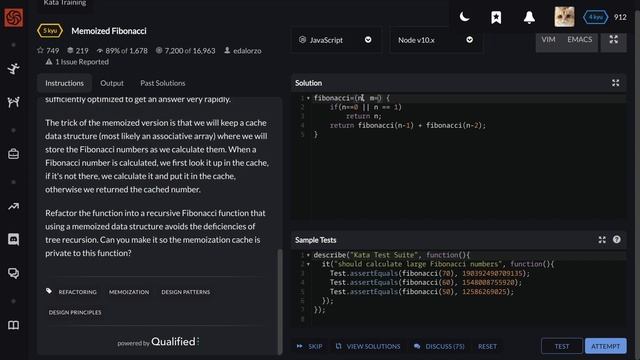This screenshot has height=360, width=640.
Task: Open the Discord chat sidebar icon
Action: (x=13, y=240)
